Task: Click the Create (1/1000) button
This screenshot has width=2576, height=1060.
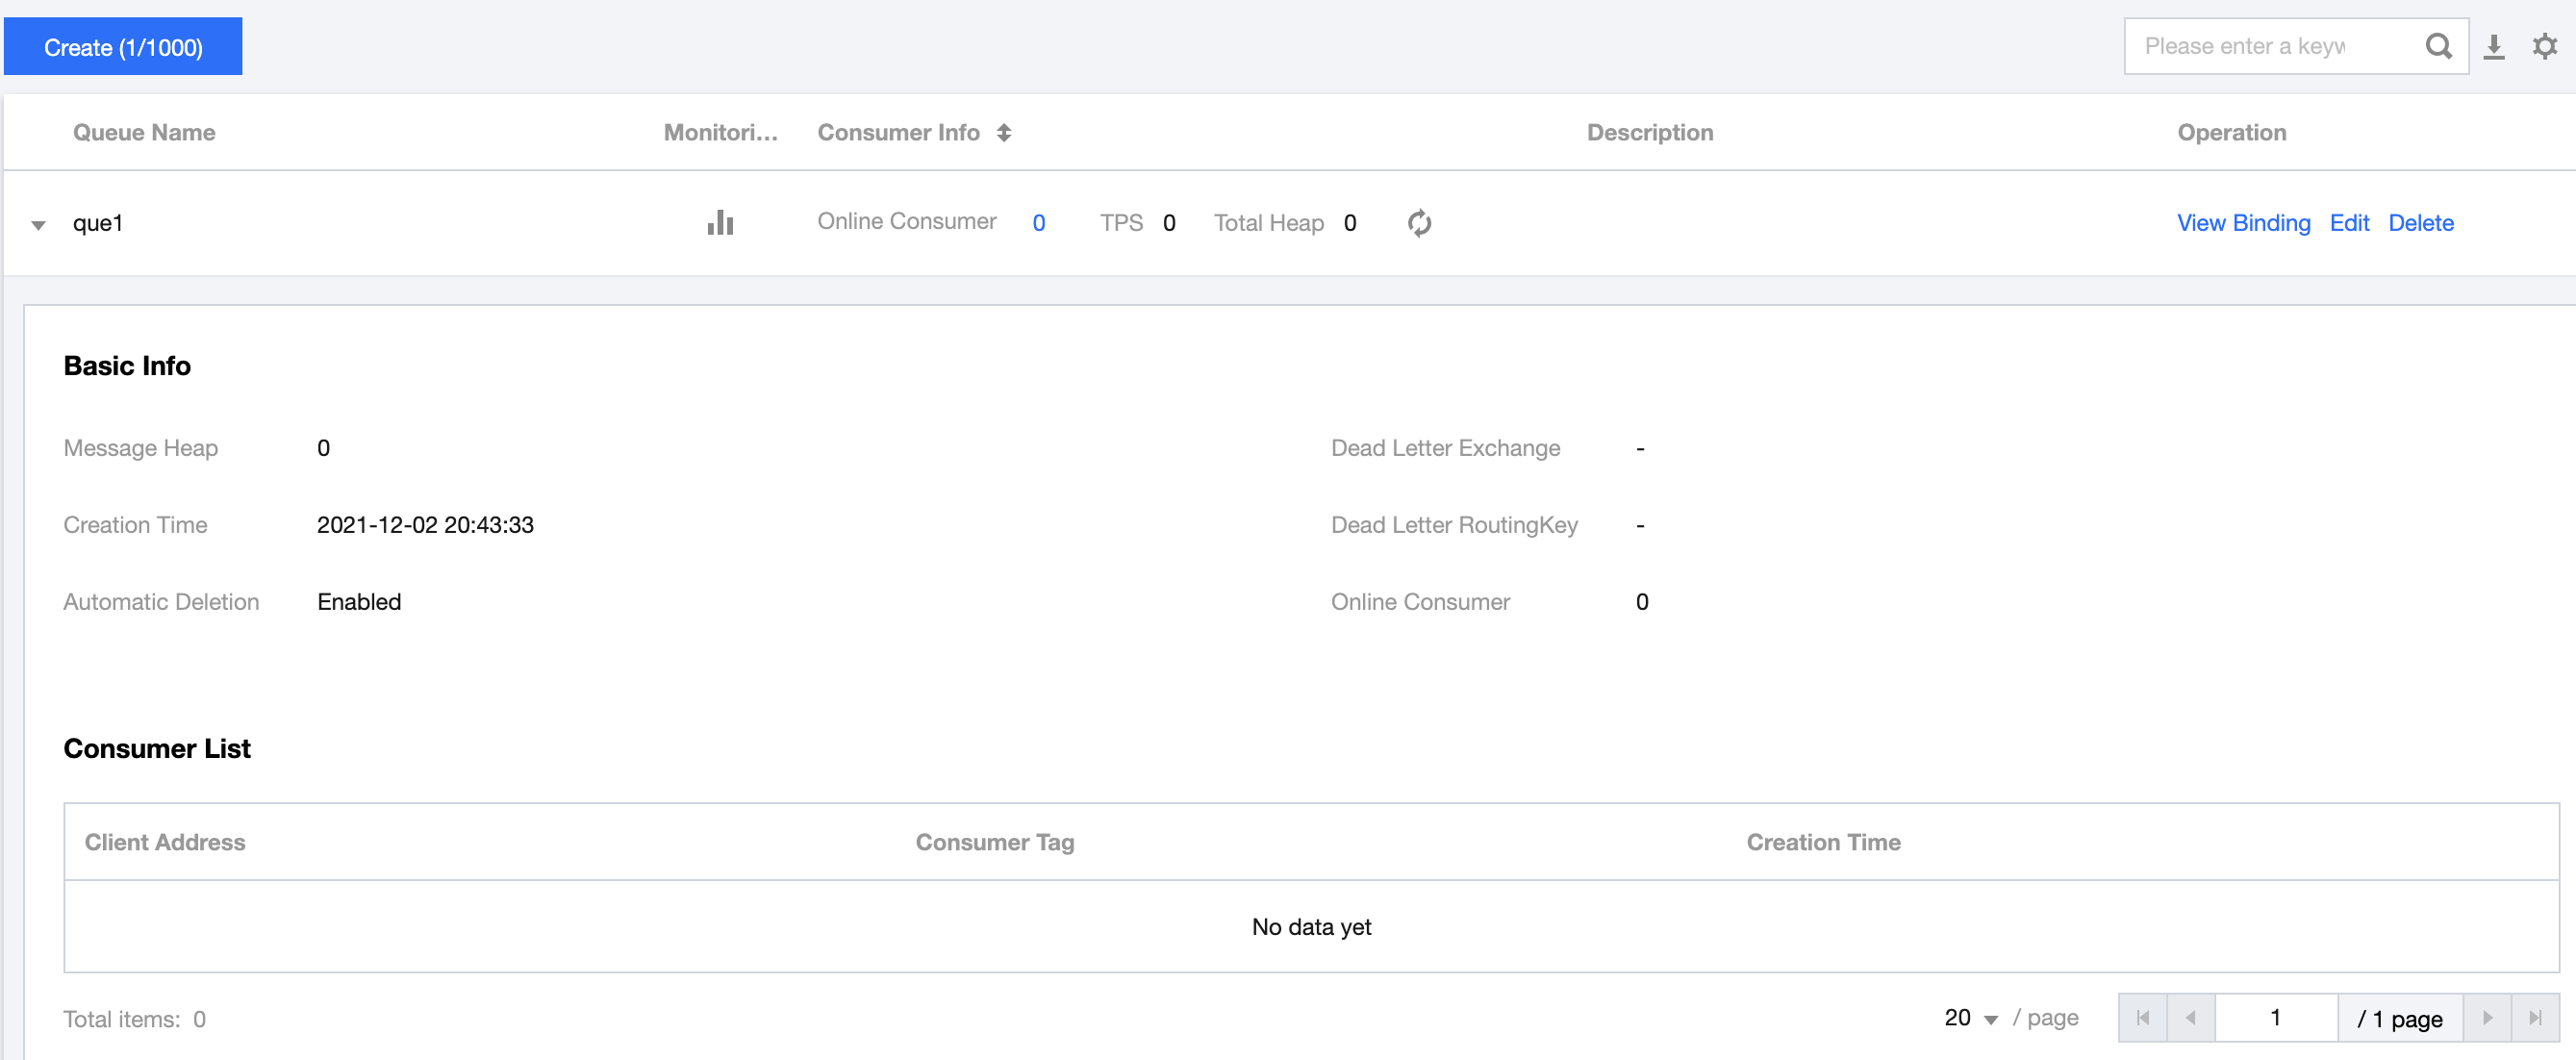Action: (123, 47)
